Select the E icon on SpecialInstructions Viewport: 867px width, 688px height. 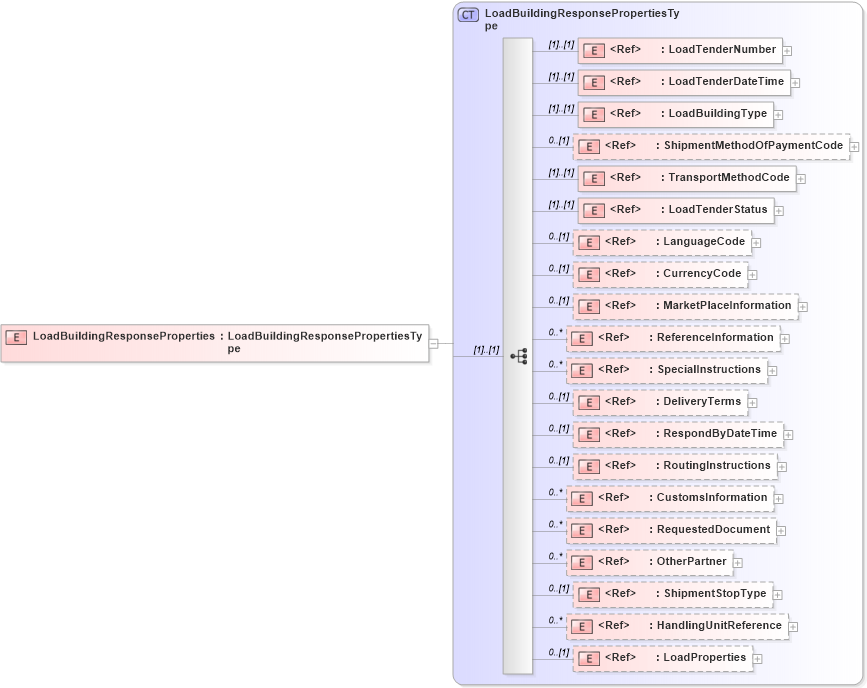pyautogui.click(x=581, y=370)
